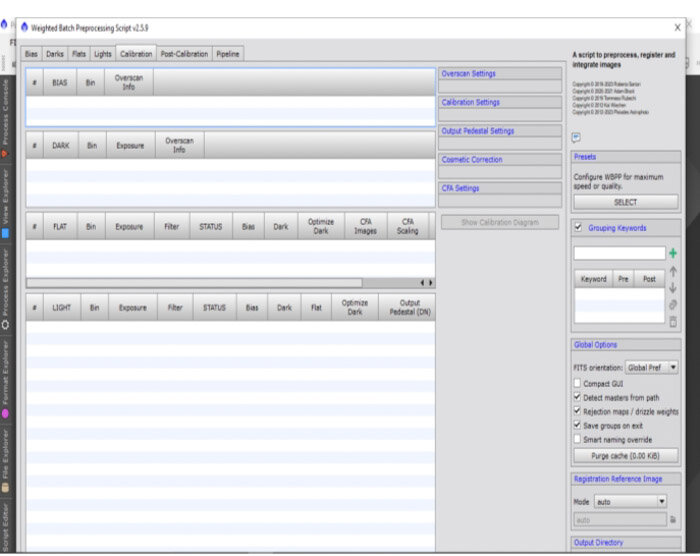The height and width of the screenshot is (556, 700).
Task: Click LIGHT table Optimize Dark header
Action: pos(355,307)
